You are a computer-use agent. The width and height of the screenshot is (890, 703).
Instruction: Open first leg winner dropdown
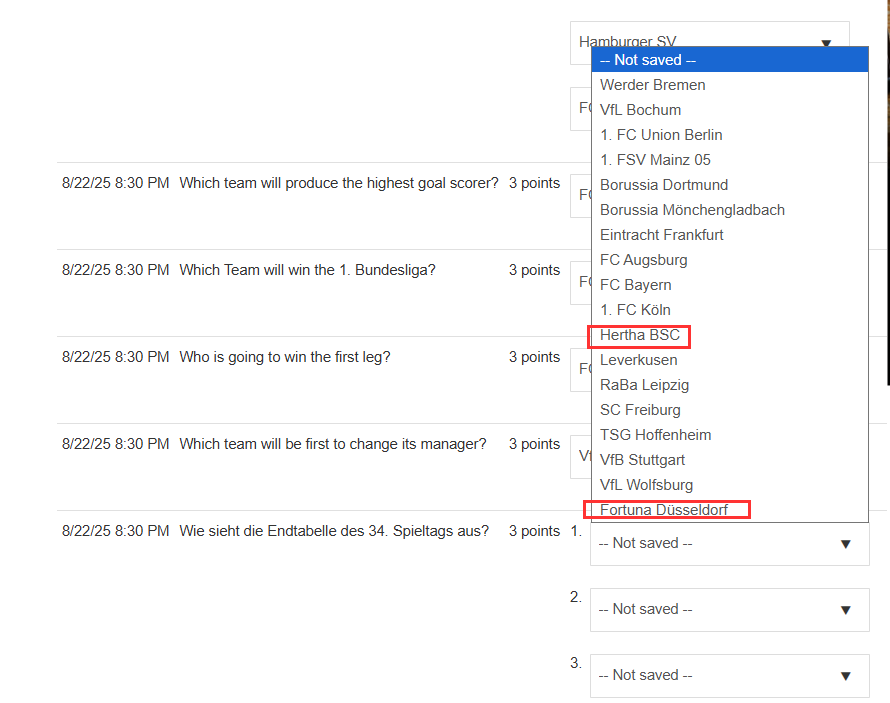(581, 369)
